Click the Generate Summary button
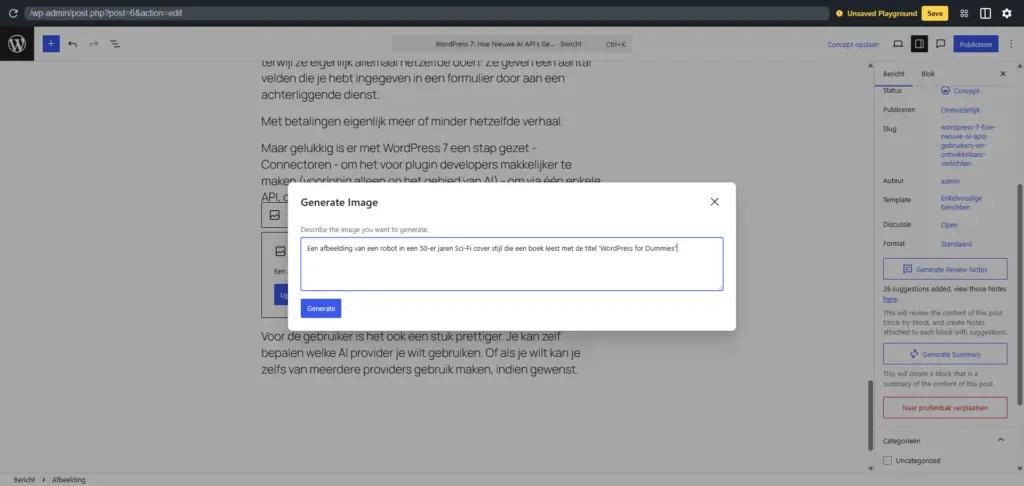The height and width of the screenshot is (486, 1024). coord(945,354)
